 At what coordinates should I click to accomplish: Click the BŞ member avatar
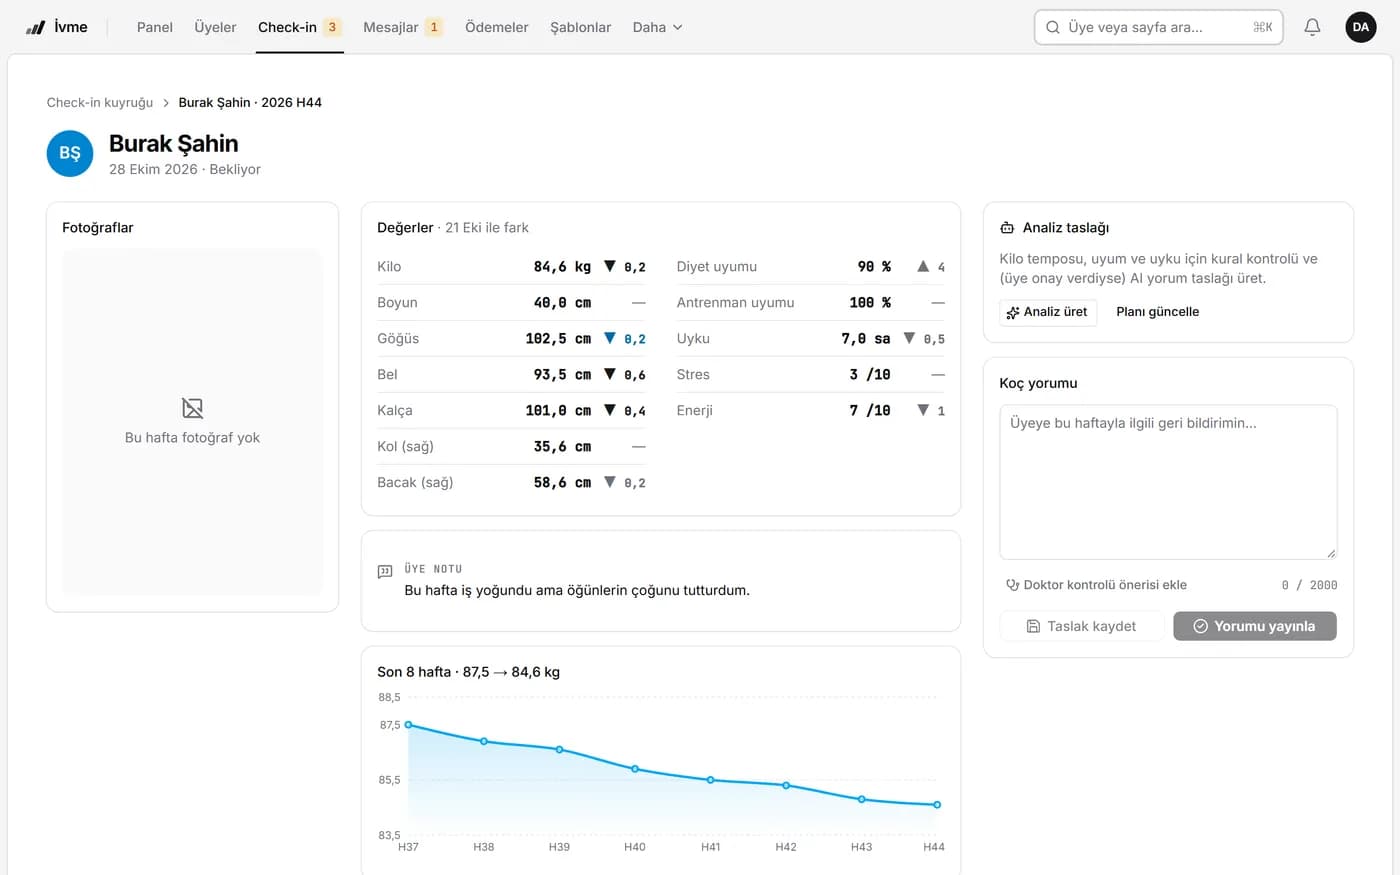tap(70, 153)
